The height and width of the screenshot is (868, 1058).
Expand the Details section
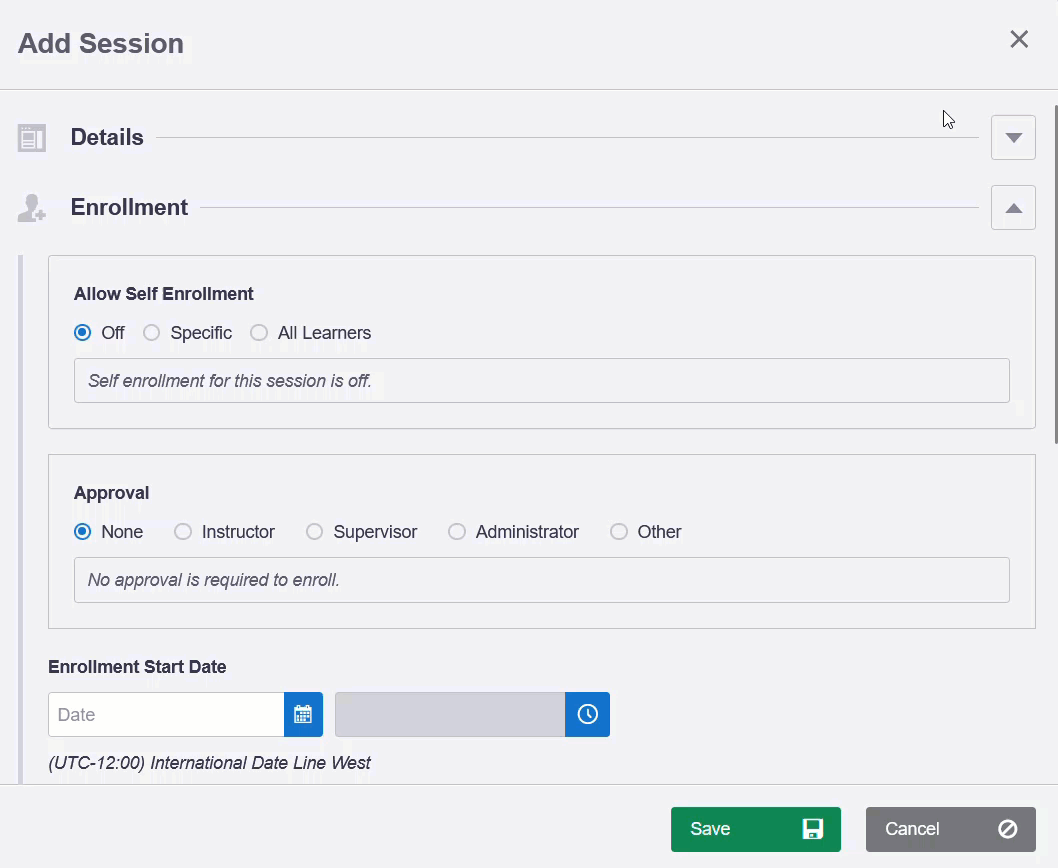tap(1013, 137)
